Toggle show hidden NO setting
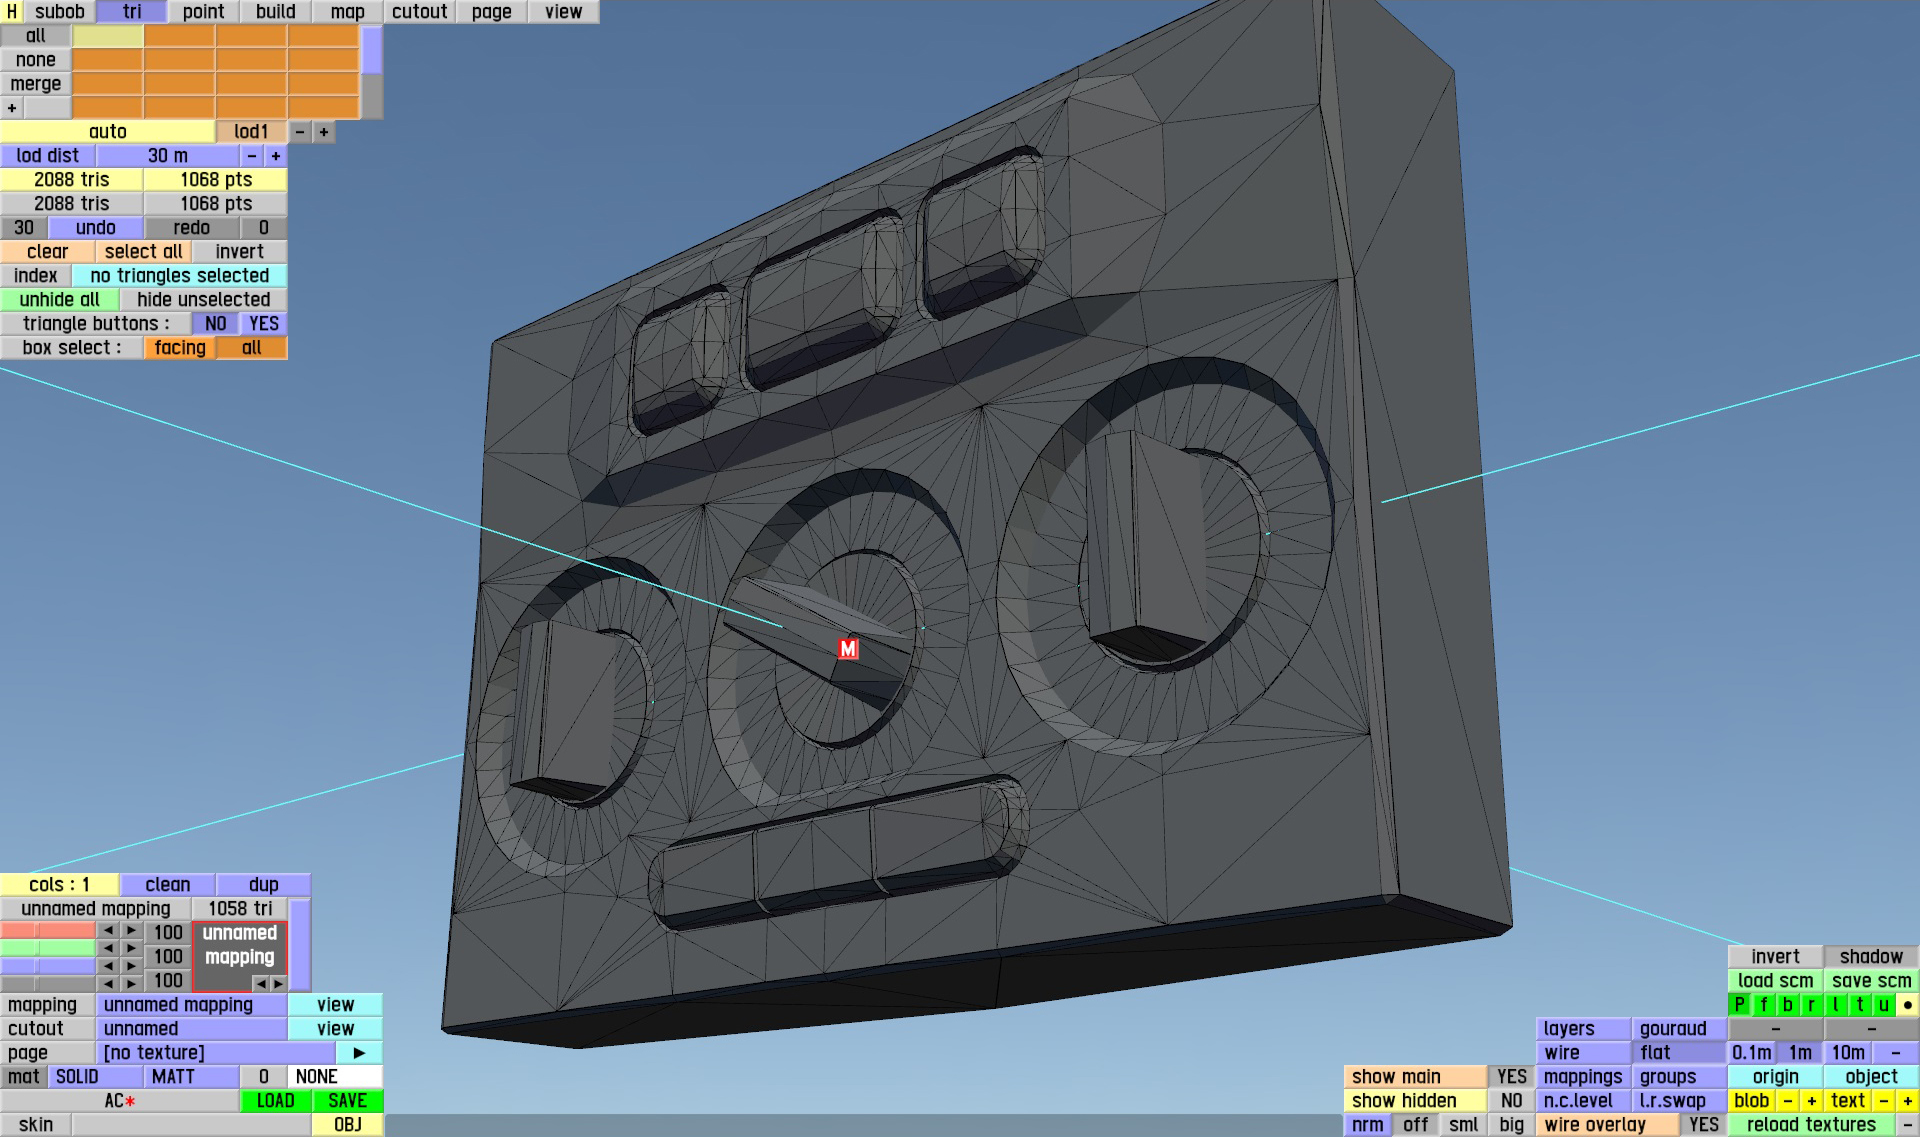 coord(1511,1101)
